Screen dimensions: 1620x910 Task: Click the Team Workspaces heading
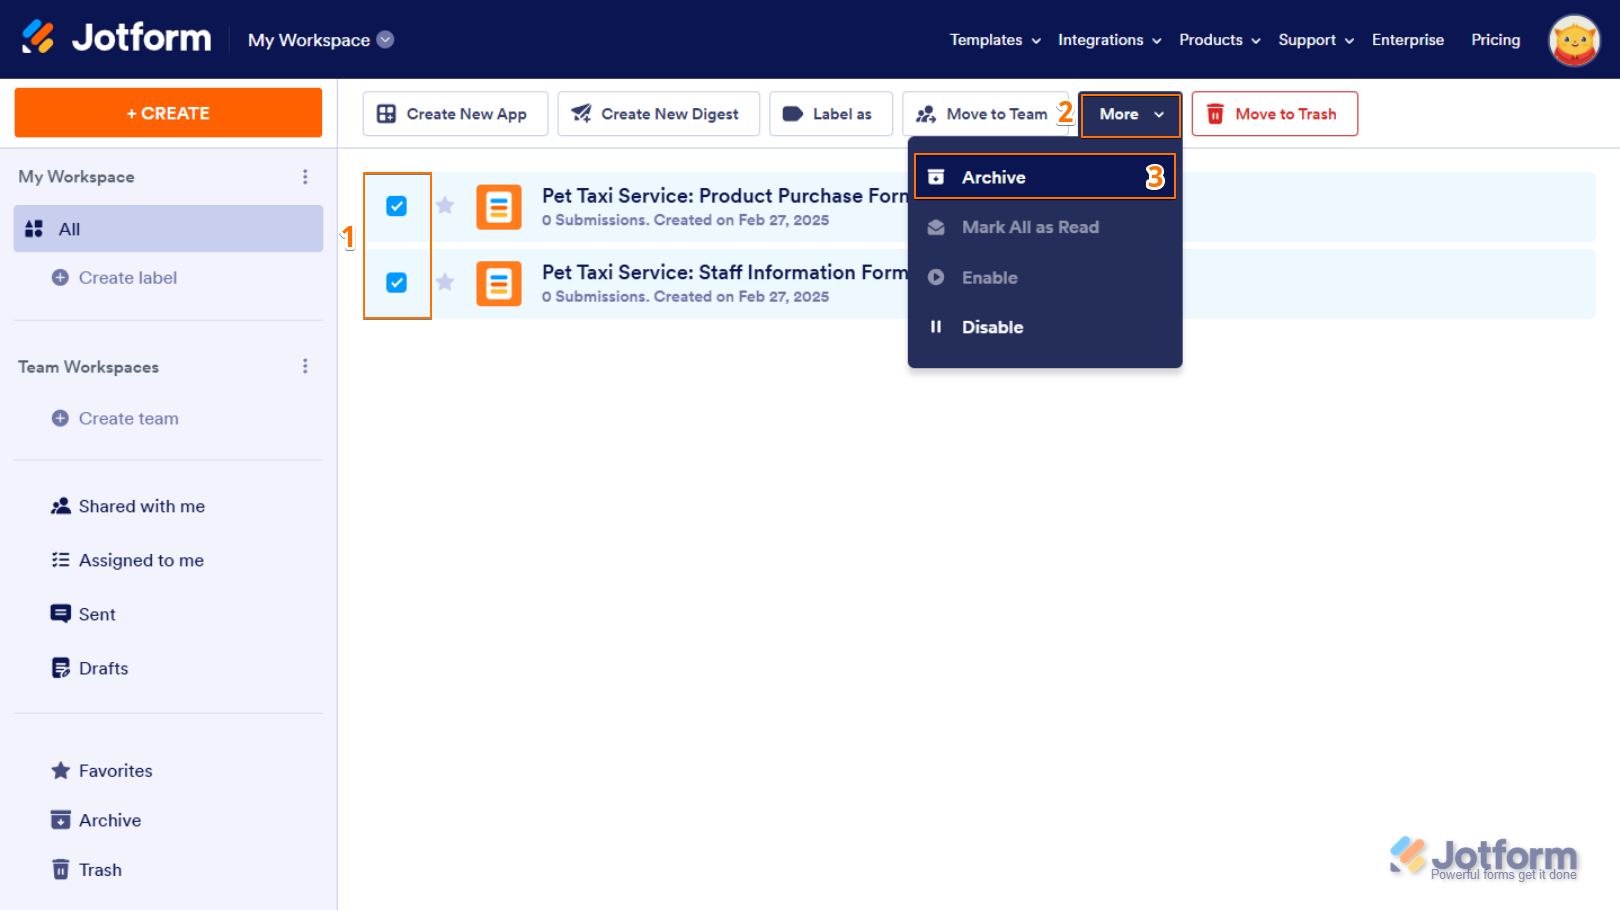88,367
